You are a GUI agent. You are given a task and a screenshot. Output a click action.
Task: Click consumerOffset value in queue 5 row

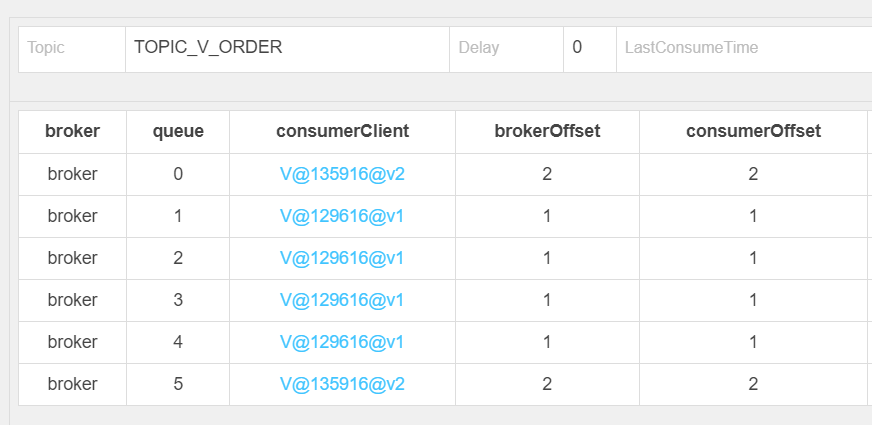point(754,384)
